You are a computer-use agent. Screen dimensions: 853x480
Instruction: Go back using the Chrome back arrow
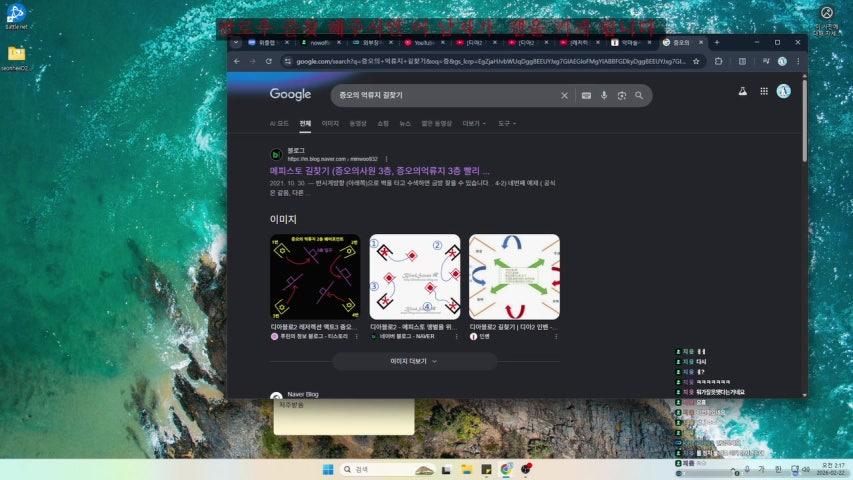click(237, 61)
